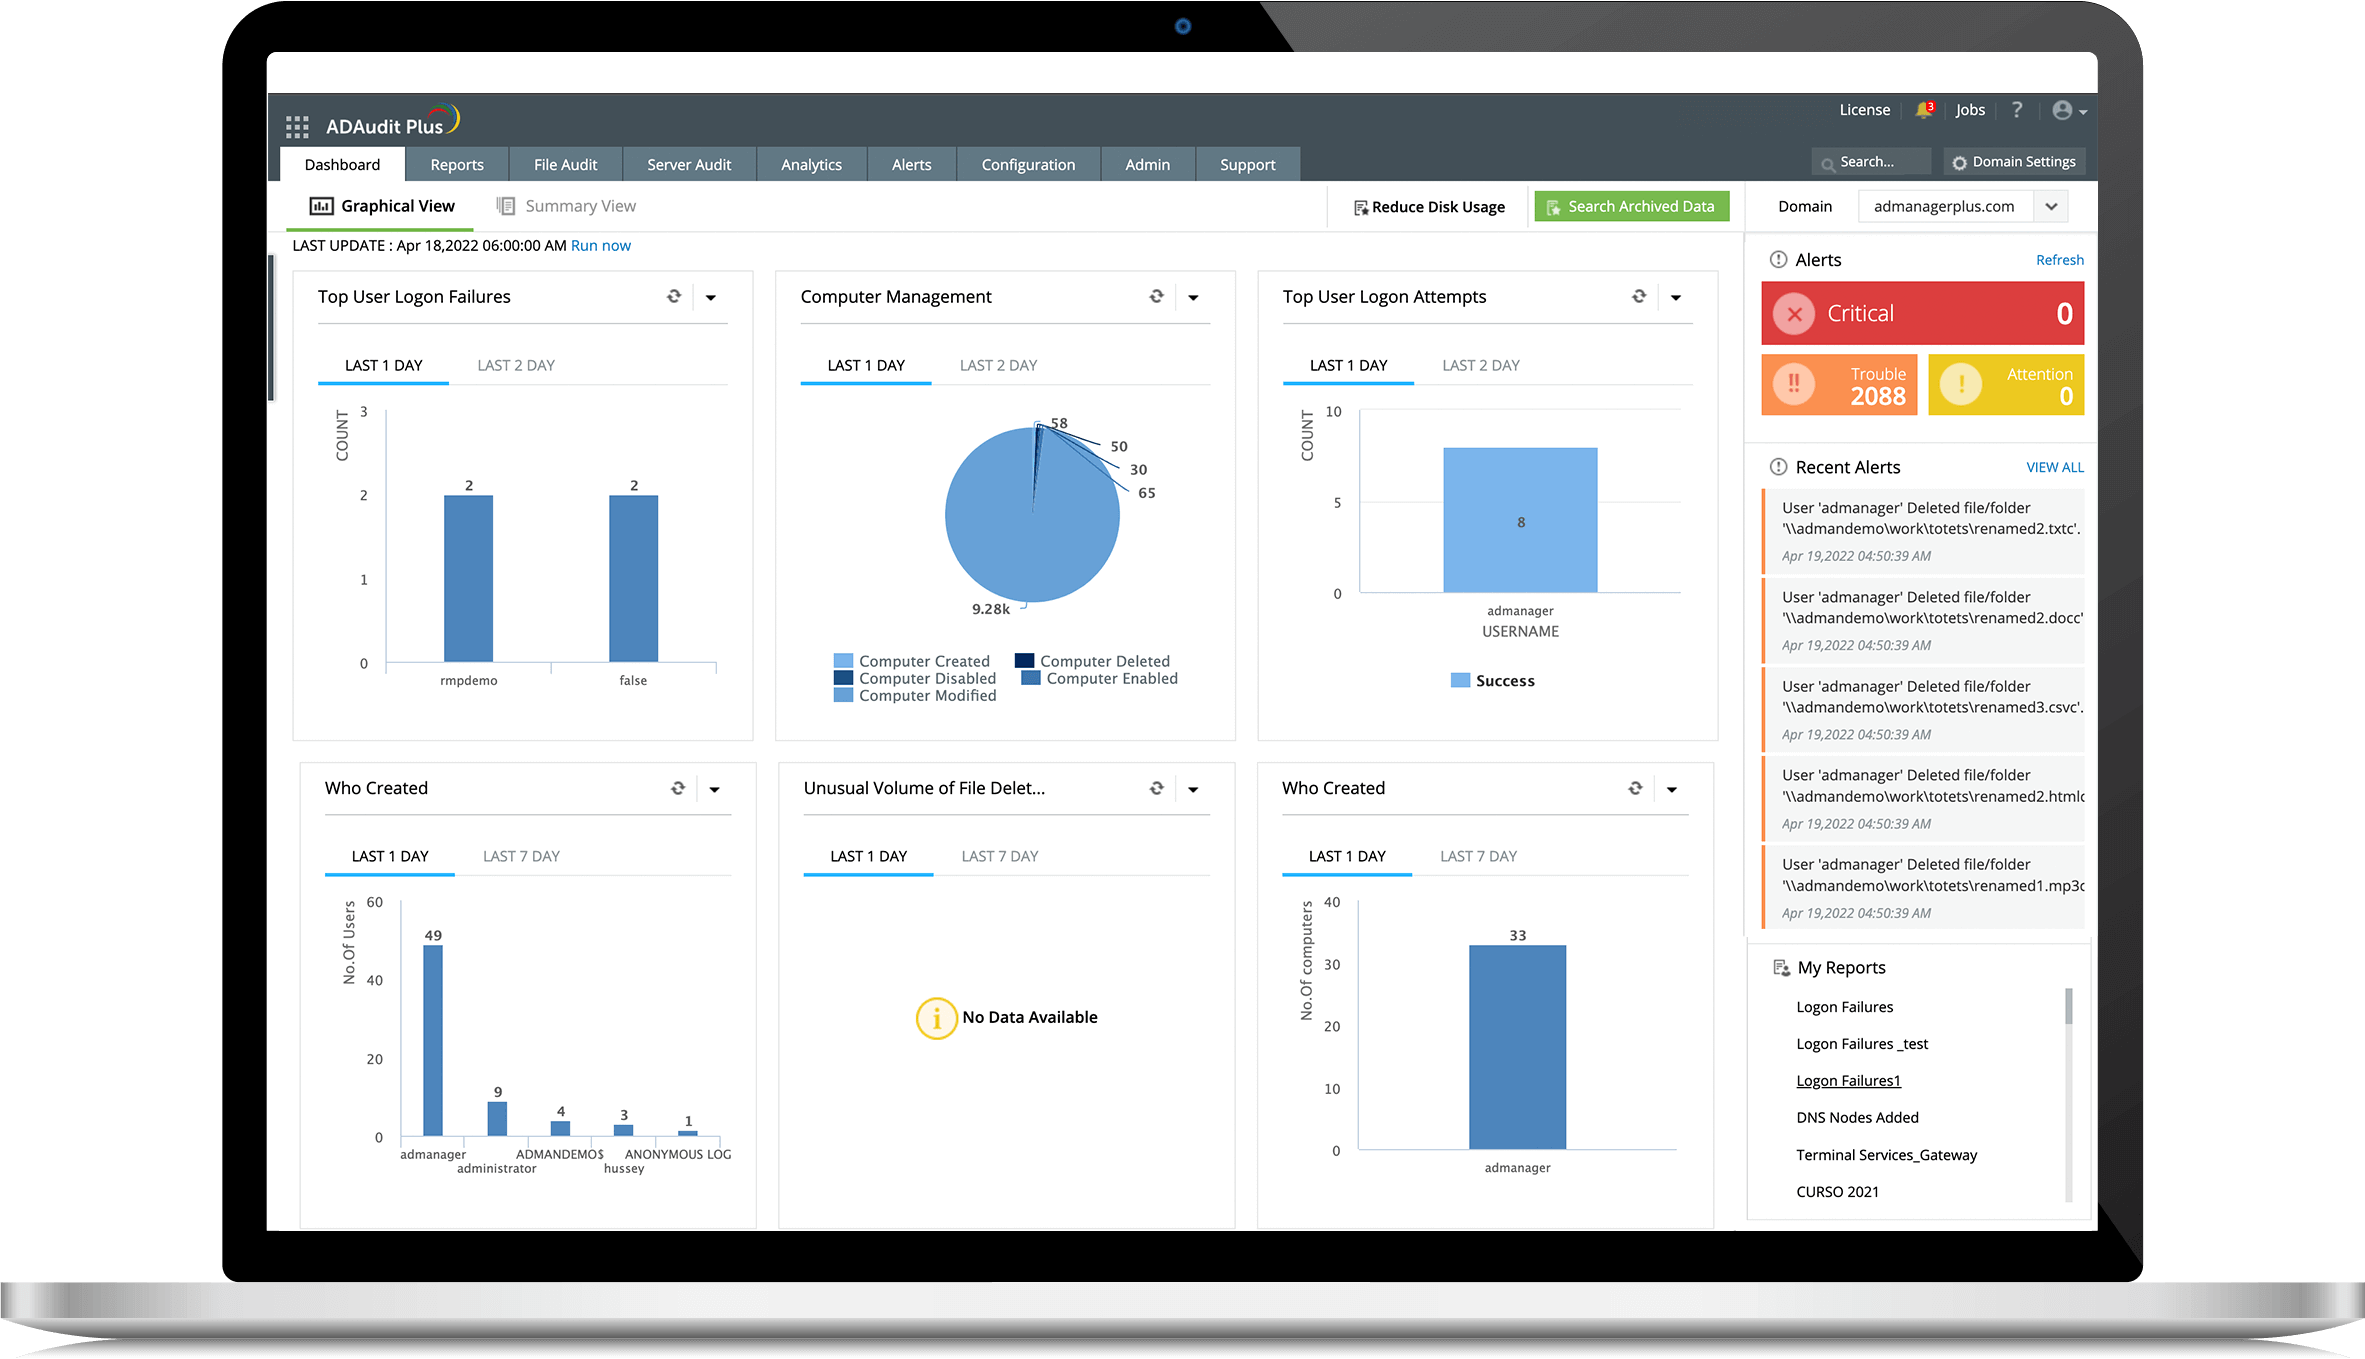Open the apps grid menu icon
This screenshot has height=1359, width=2365.
pyautogui.click(x=297, y=126)
